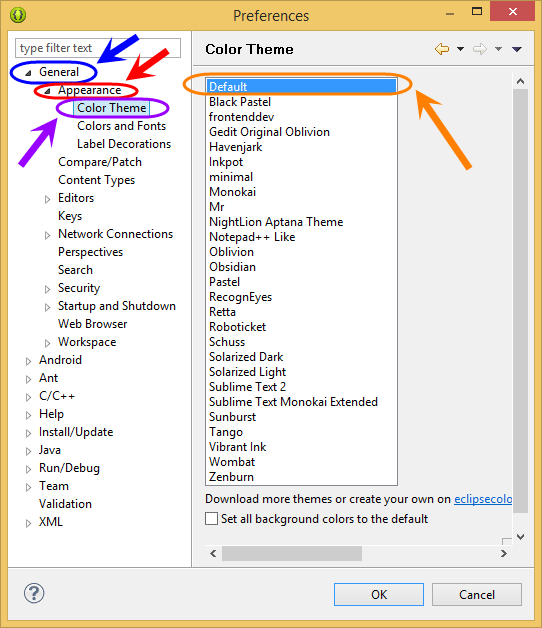This screenshot has height=628, width=542.
Task: Open the help question mark icon
Action: coord(34,593)
